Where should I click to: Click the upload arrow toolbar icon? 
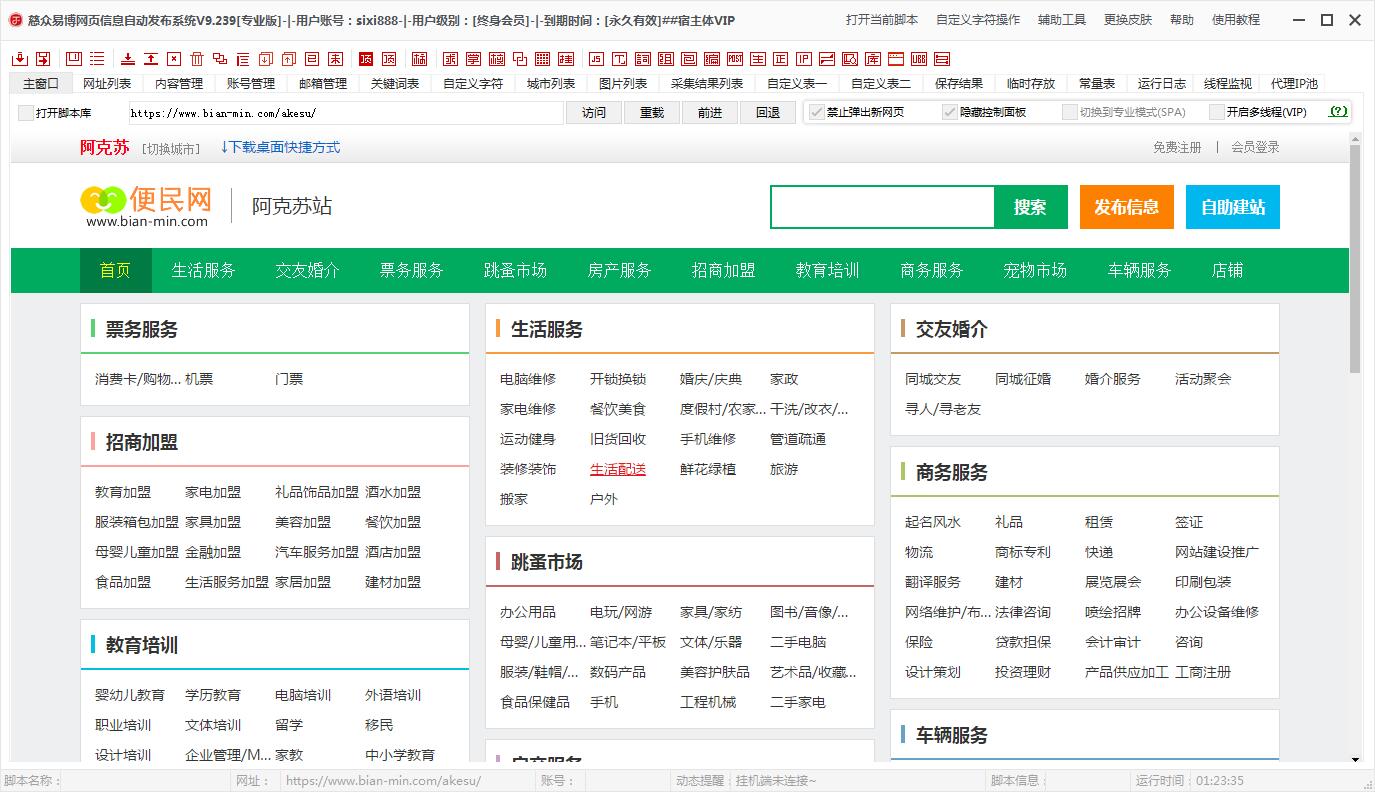point(151,59)
